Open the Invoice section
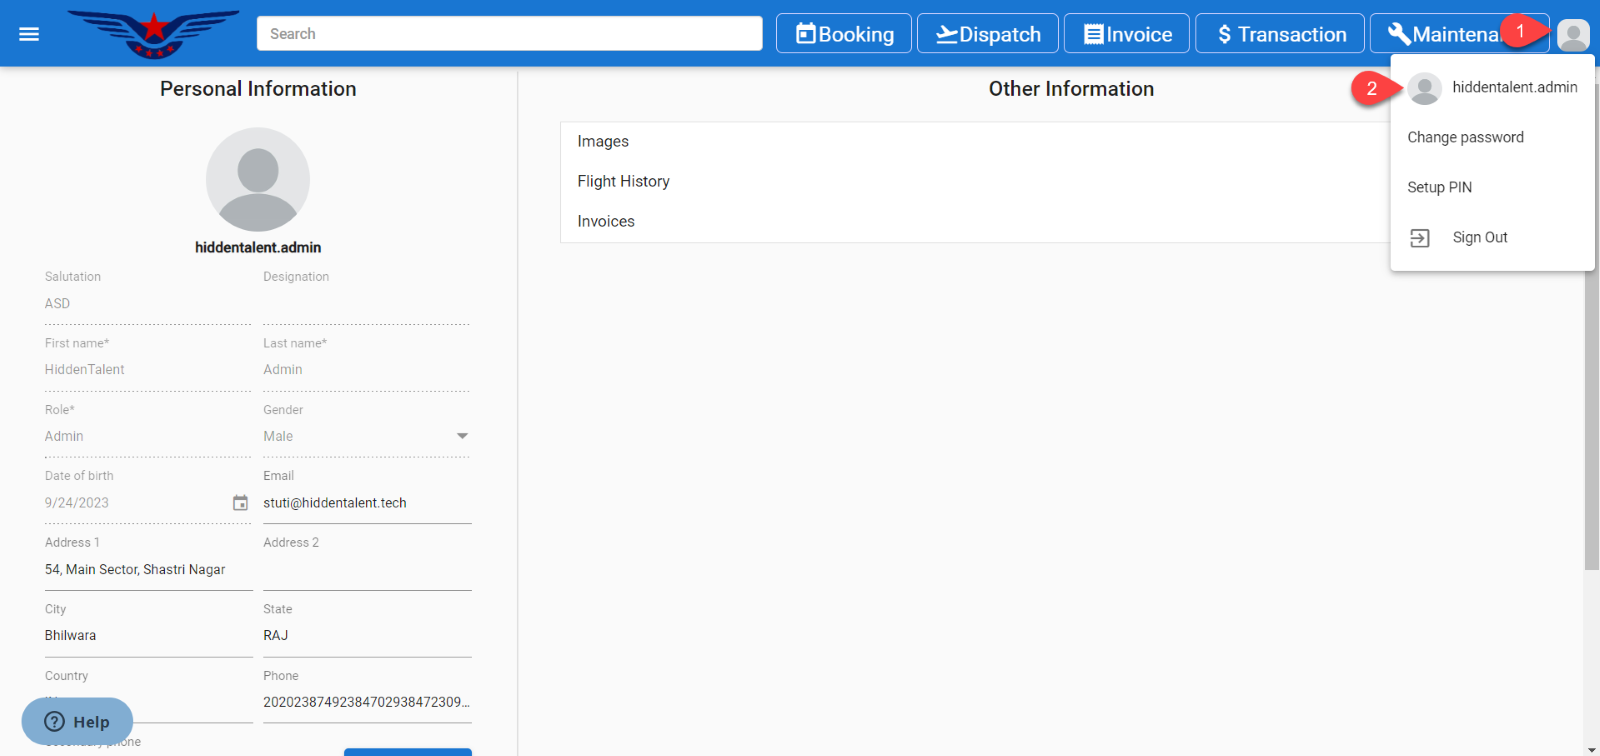This screenshot has width=1600, height=756. tap(1127, 34)
